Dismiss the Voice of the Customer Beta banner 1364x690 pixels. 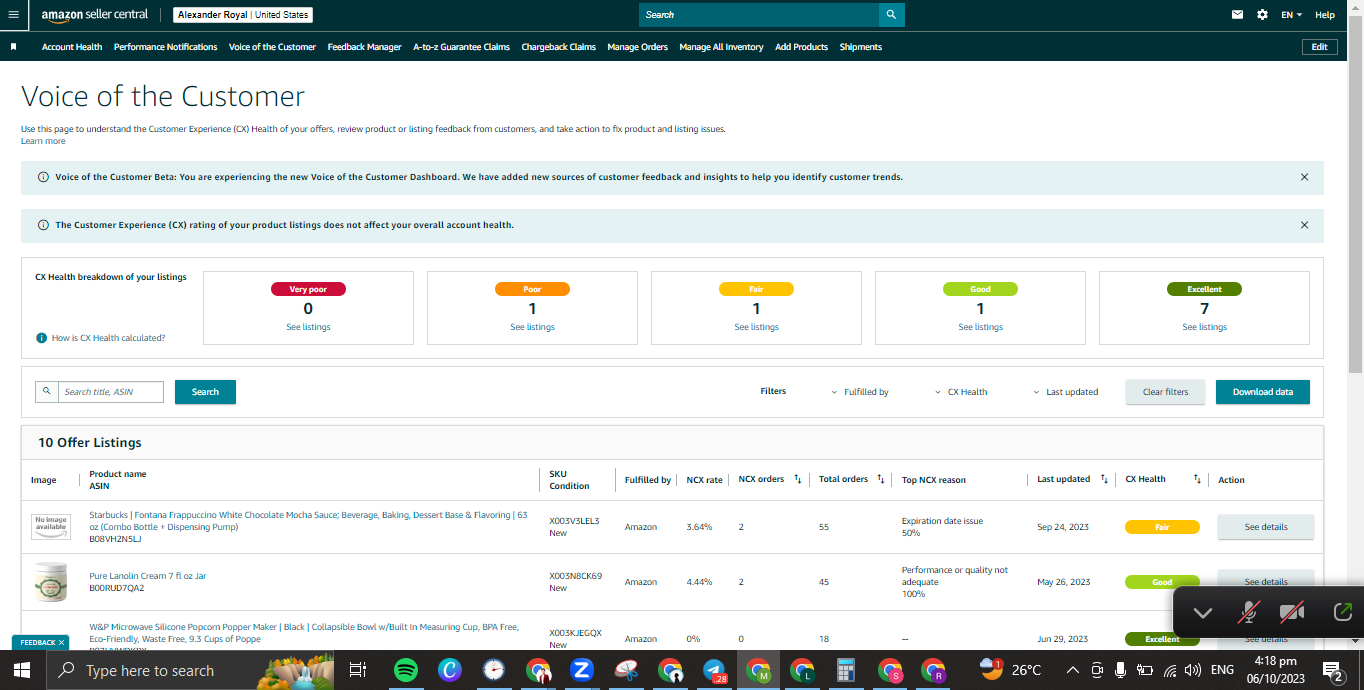1304,177
